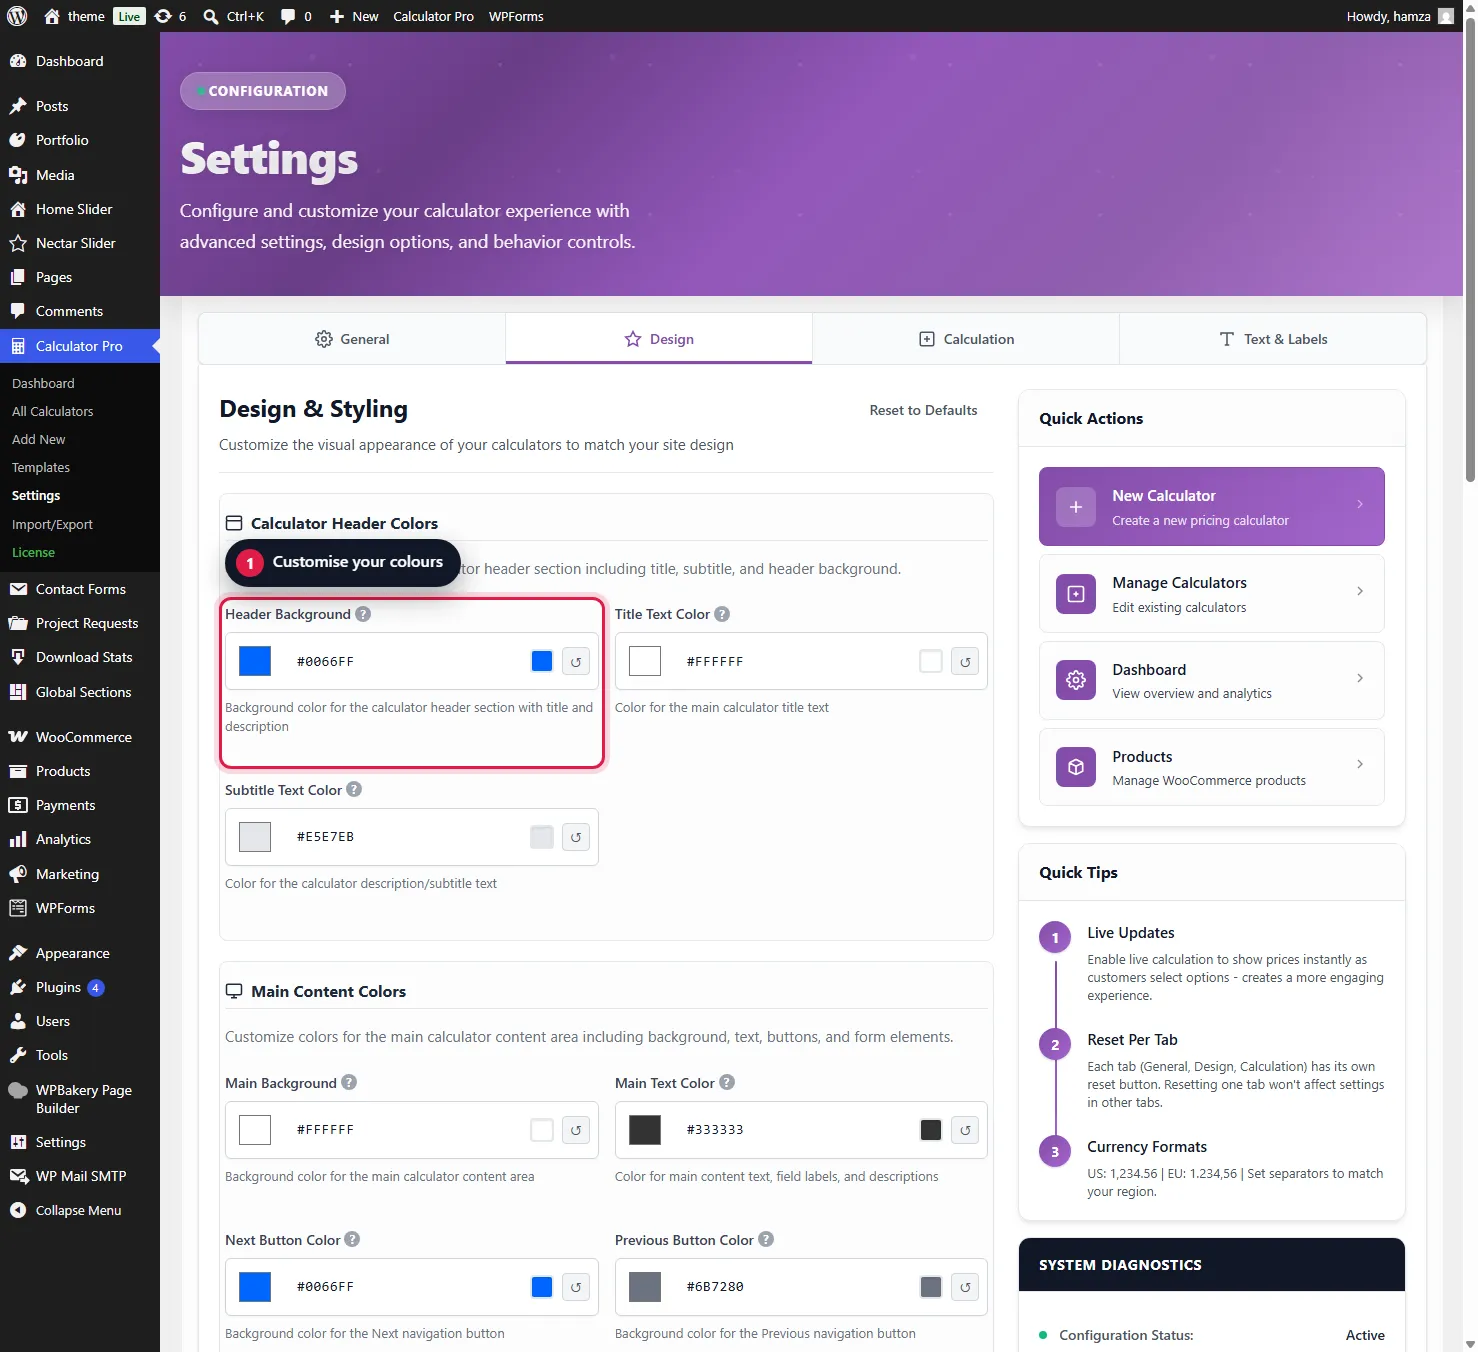
Task: Open Nectar Slider sidebar item
Action: (80, 243)
